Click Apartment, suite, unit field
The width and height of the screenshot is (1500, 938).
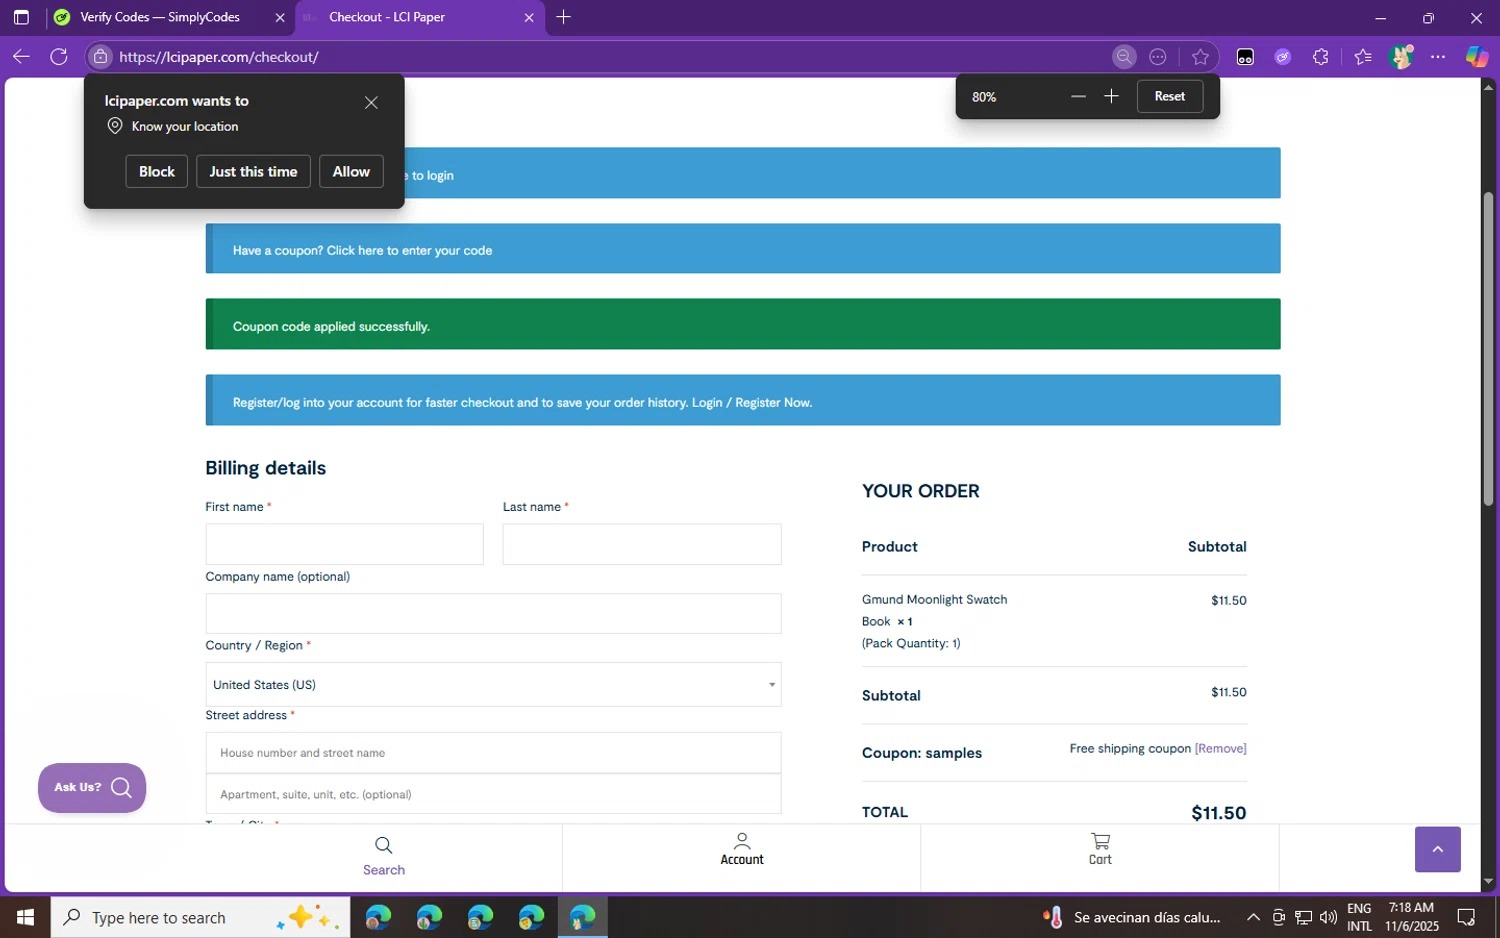pos(493,794)
